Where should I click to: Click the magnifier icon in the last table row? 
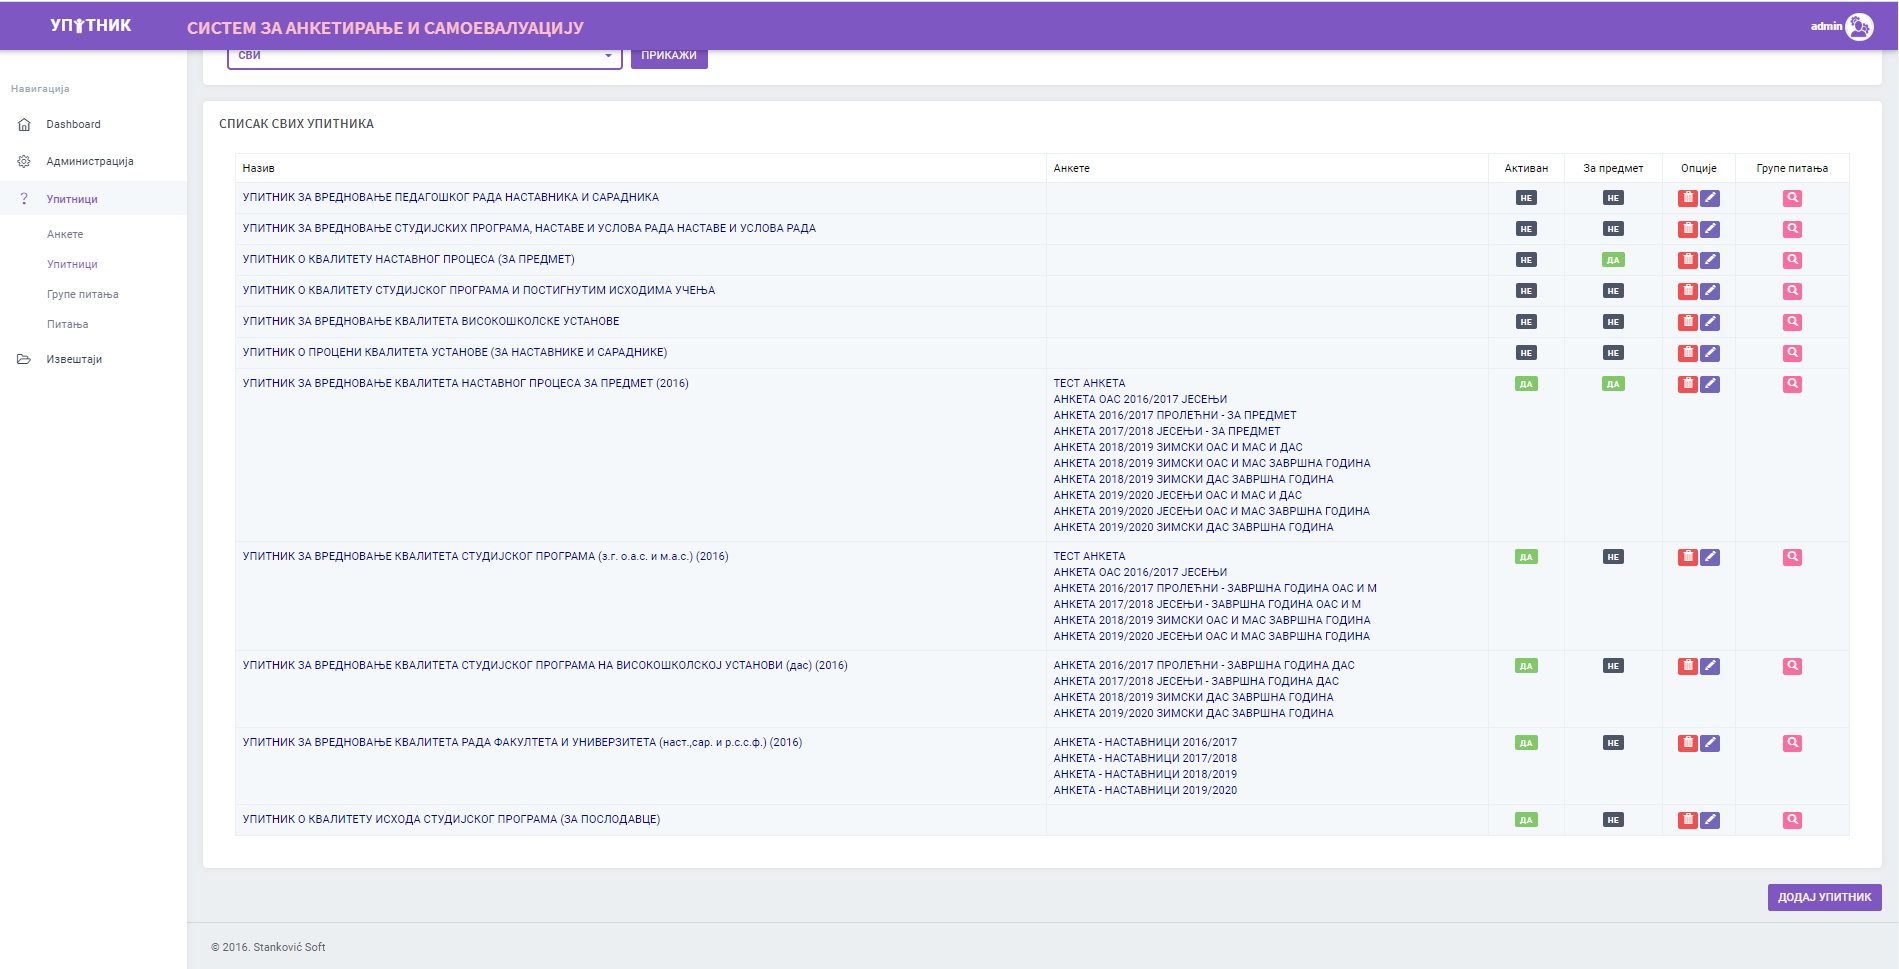click(x=1792, y=820)
